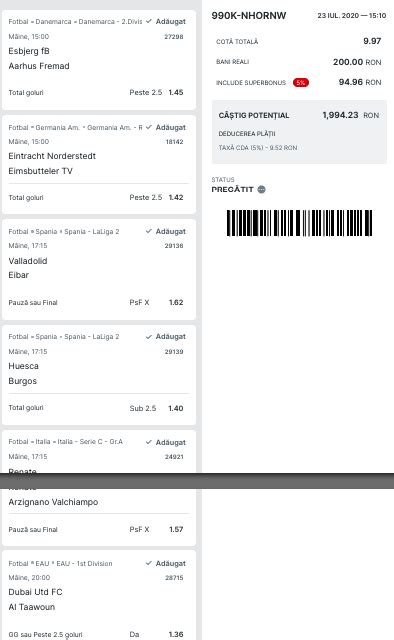Screen dimensions: 394x640
Task: Select the 1.57 odds for Arzignano match
Action: point(176,529)
